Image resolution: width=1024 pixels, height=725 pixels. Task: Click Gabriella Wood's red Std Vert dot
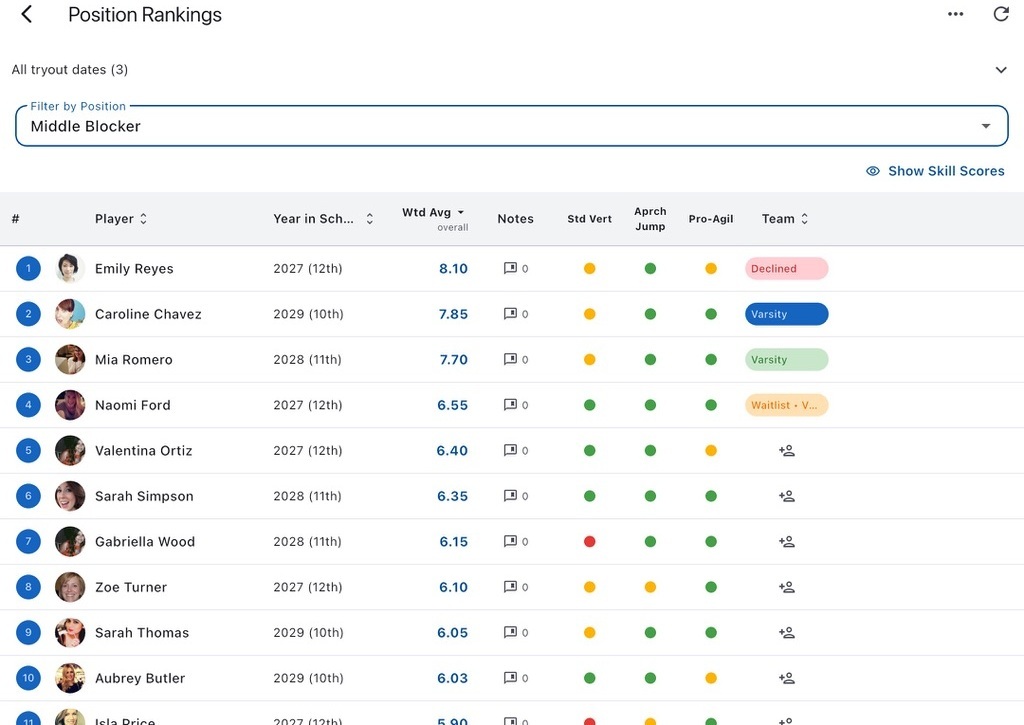[589, 541]
